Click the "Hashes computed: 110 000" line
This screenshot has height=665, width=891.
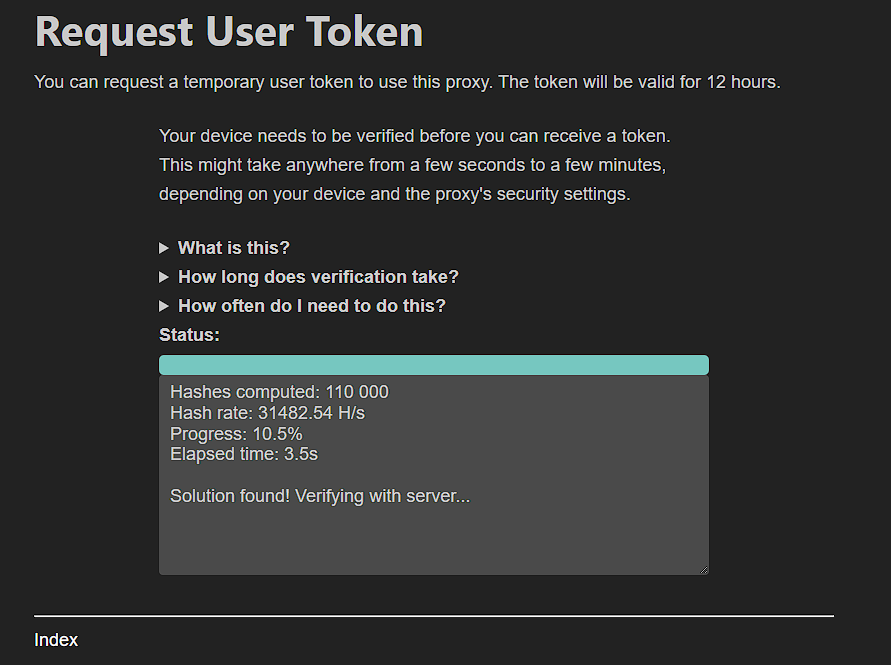pos(279,392)
